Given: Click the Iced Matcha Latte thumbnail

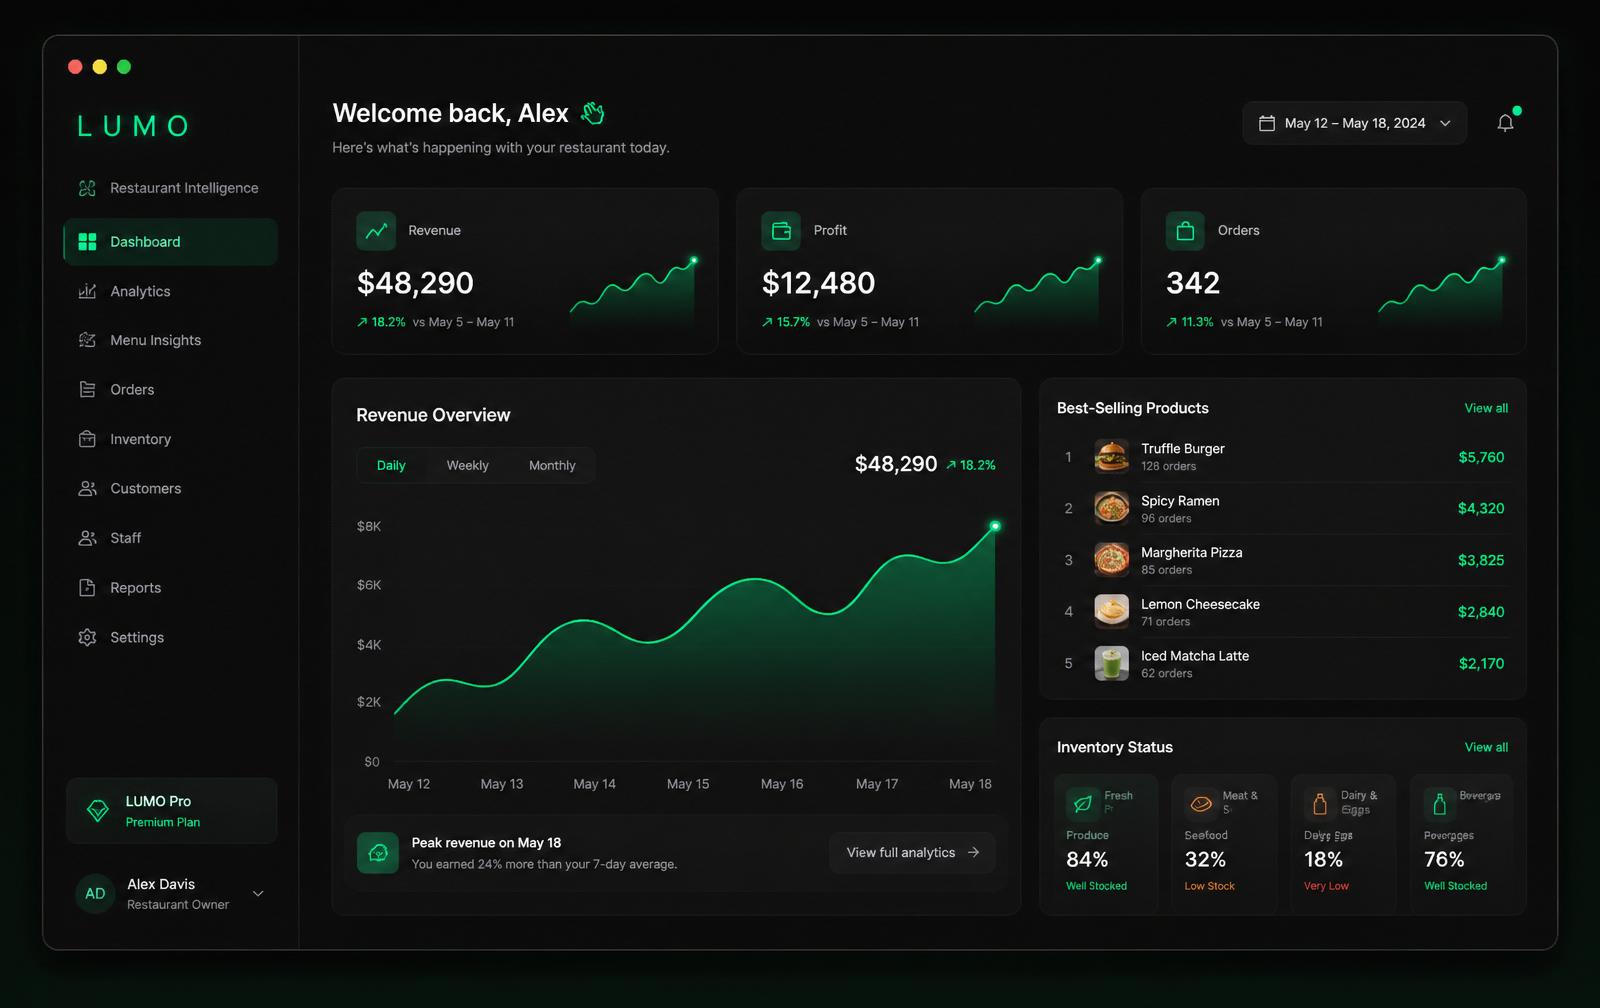Looking at the screenshot, I should (1111, 663).
